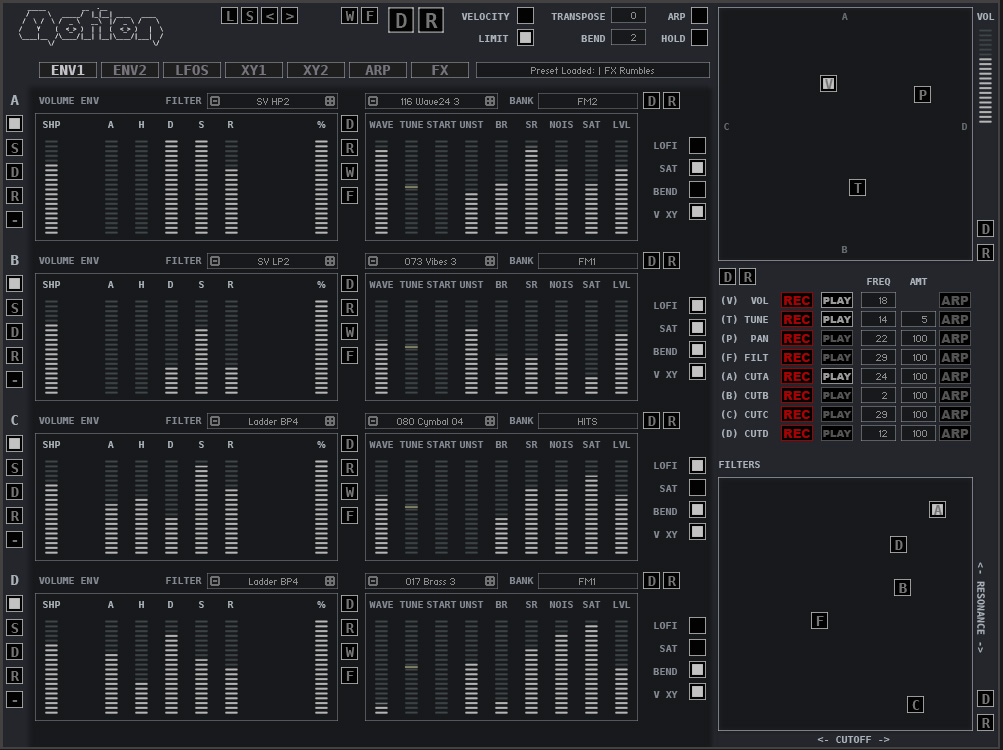Open the HITS bank selector
Image resolution: width=1003 pixels, height=750 pixels.
point(587,421)
